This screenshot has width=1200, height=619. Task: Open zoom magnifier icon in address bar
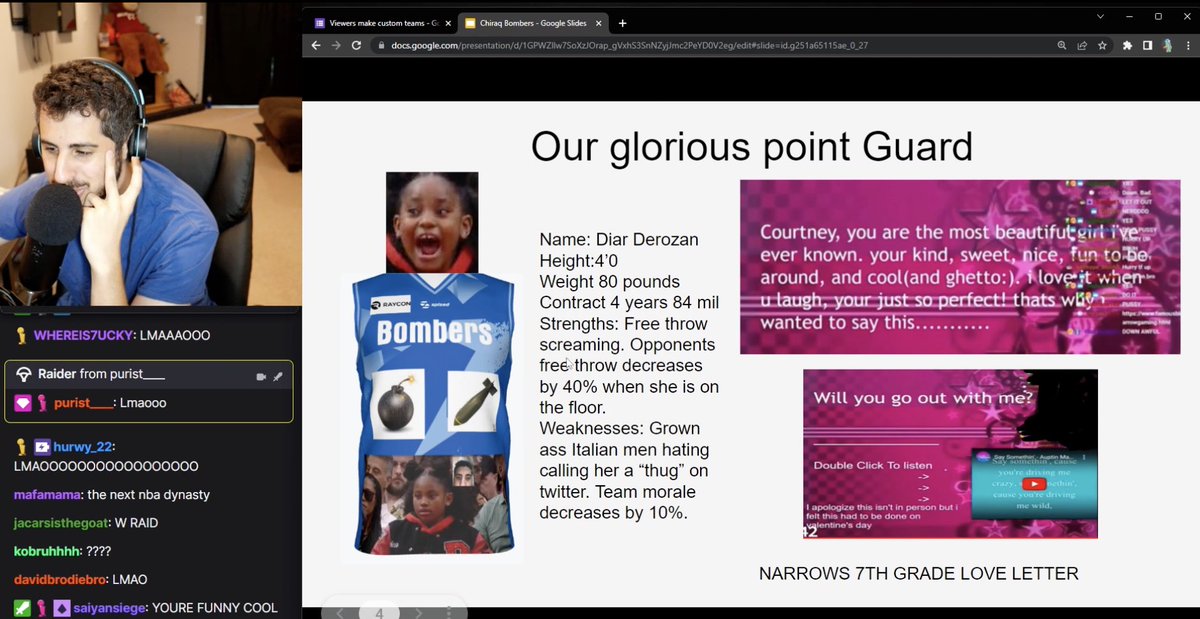[1062, 46]
